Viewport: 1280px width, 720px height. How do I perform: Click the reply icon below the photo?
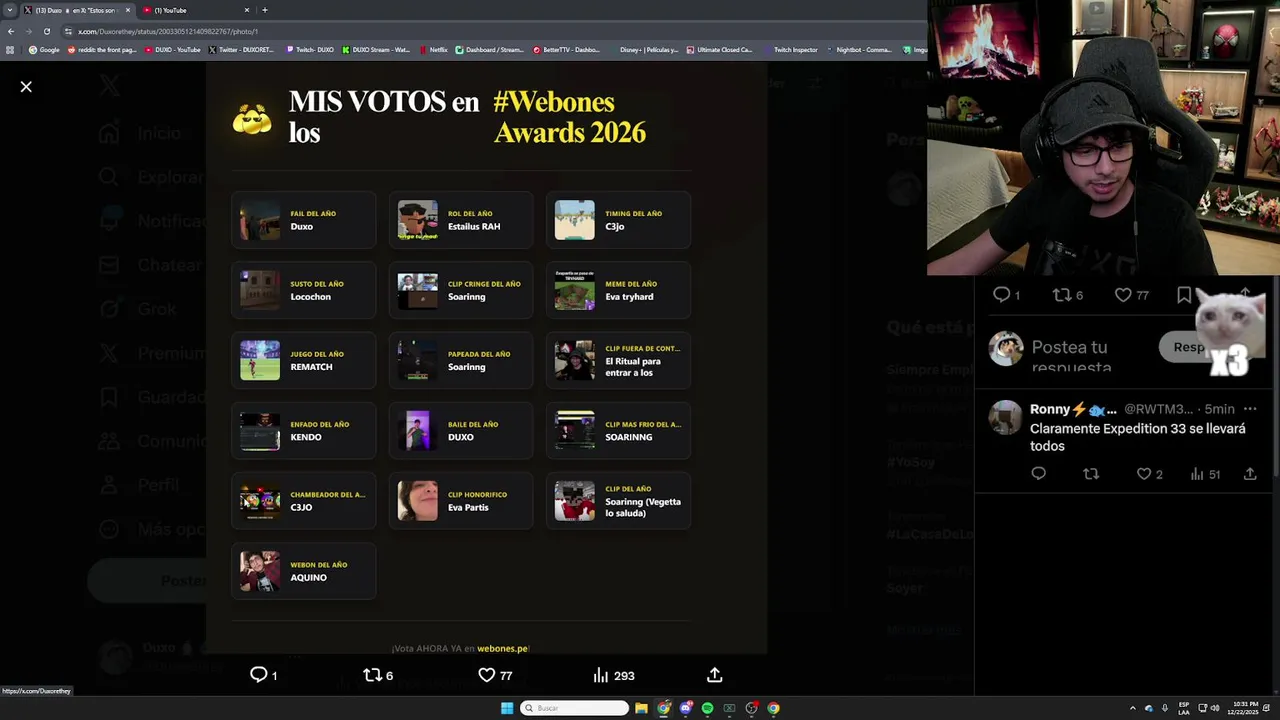pyautogui.click(x=259, y=675)
